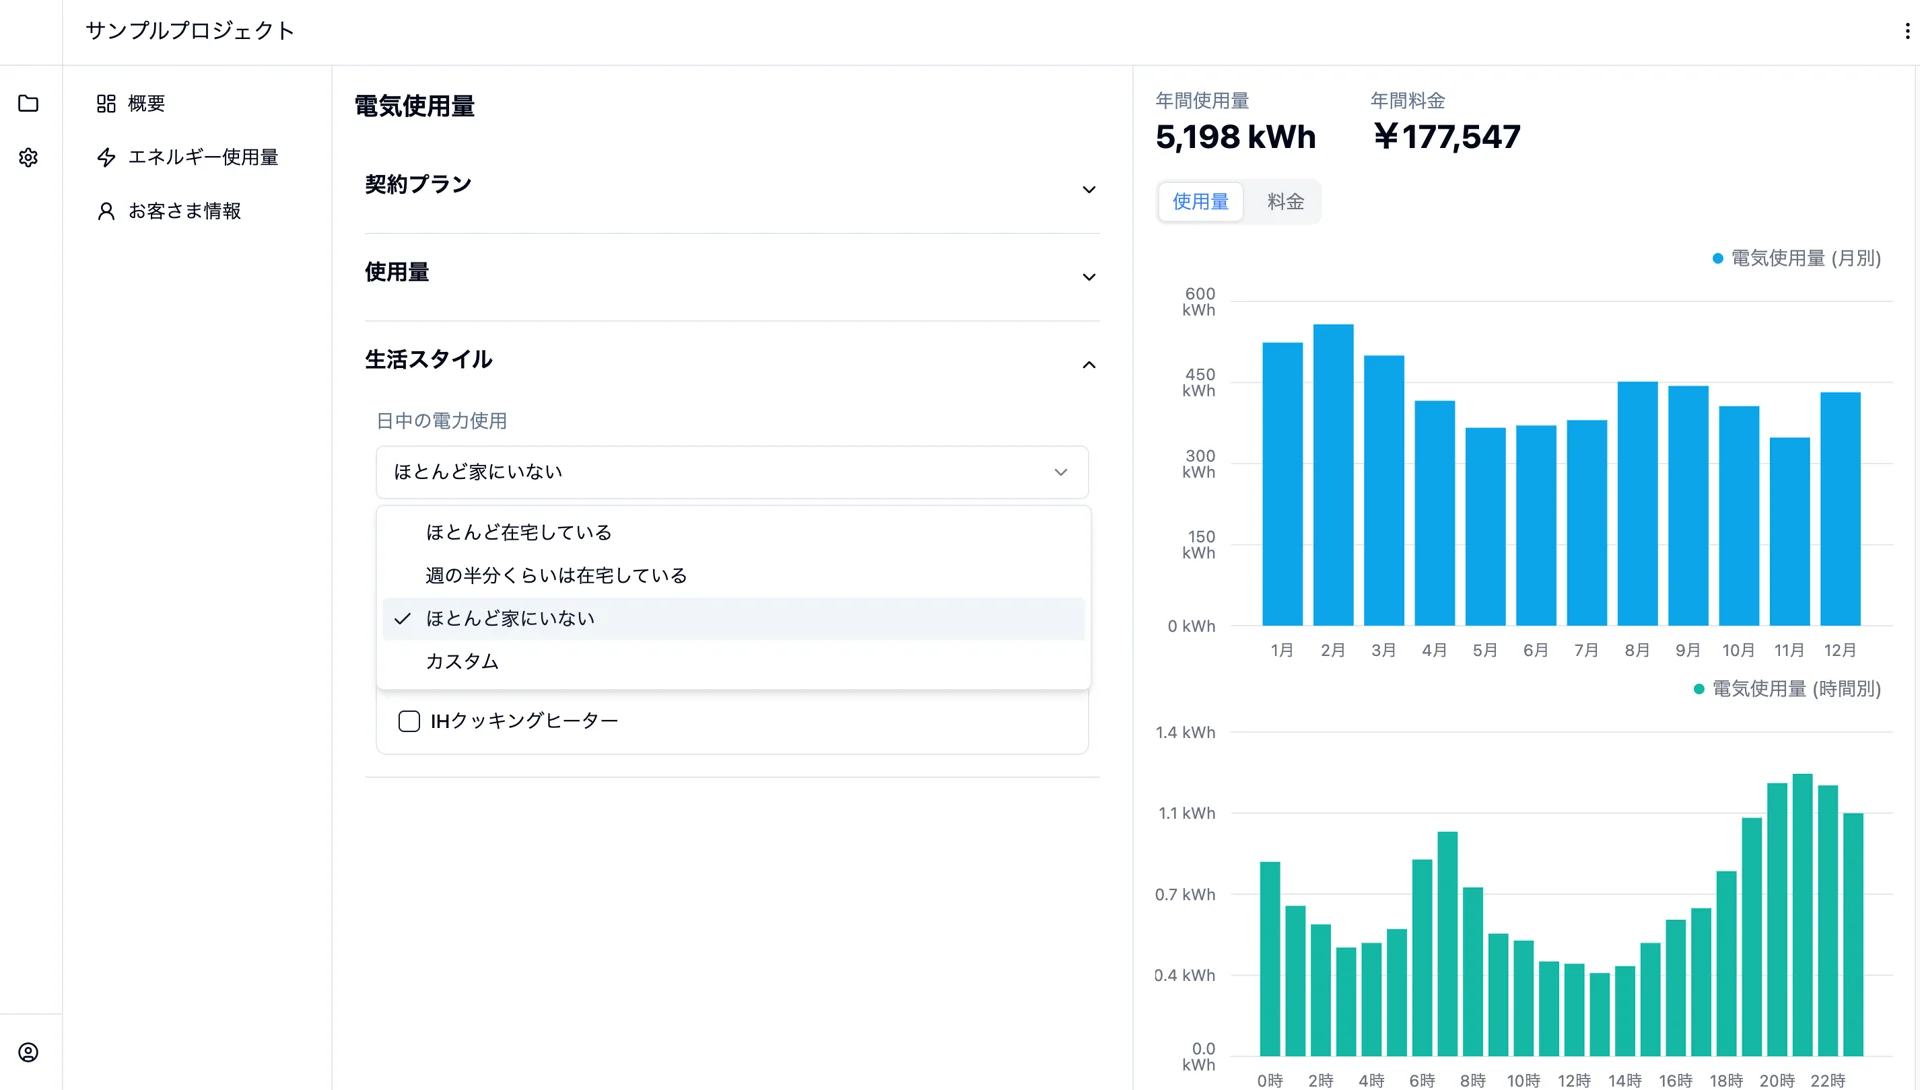Select ほとんど在宅している option
The height and width of the screenshot is (1090, 1920).
733,532
